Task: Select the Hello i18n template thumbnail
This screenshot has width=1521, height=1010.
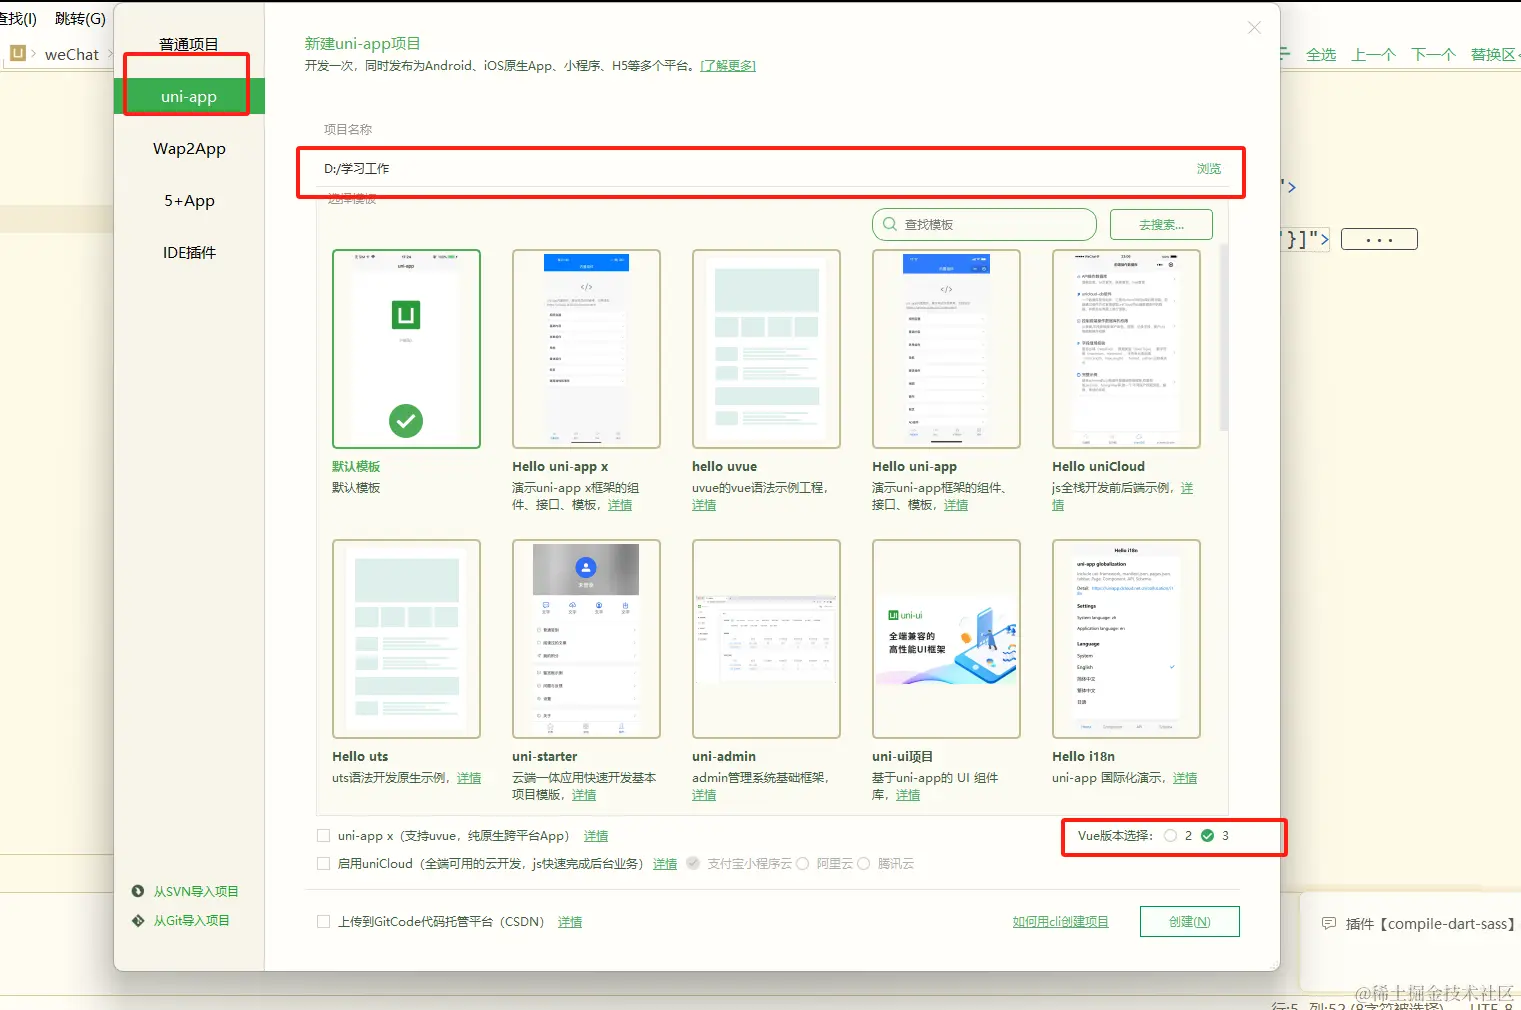Action: 1126,639
